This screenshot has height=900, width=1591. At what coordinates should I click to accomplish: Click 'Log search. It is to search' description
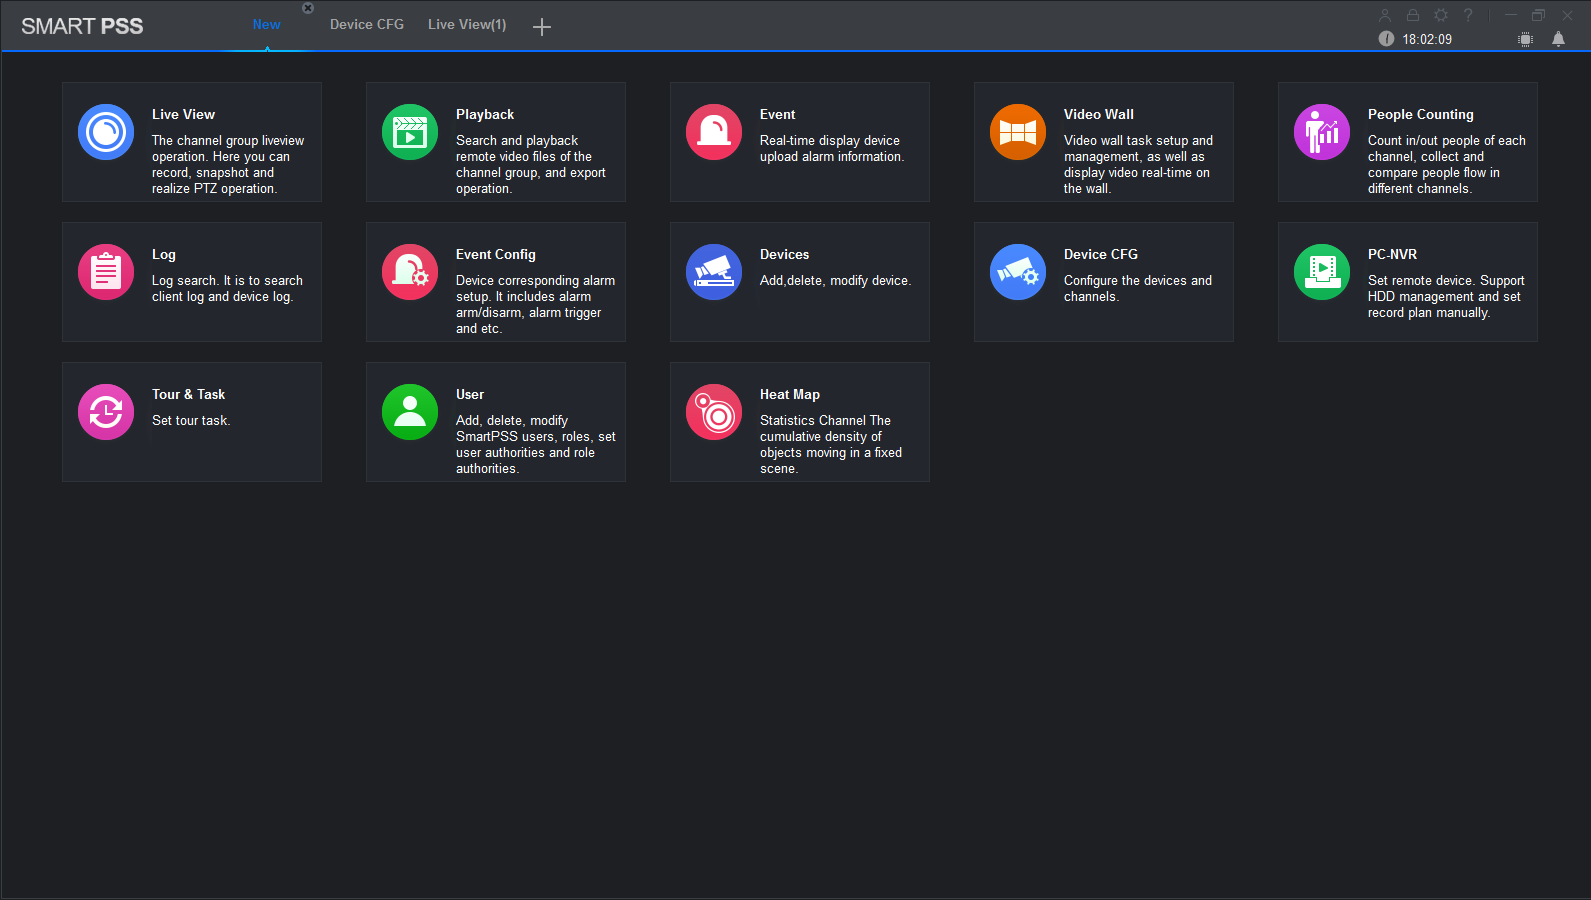227,288
